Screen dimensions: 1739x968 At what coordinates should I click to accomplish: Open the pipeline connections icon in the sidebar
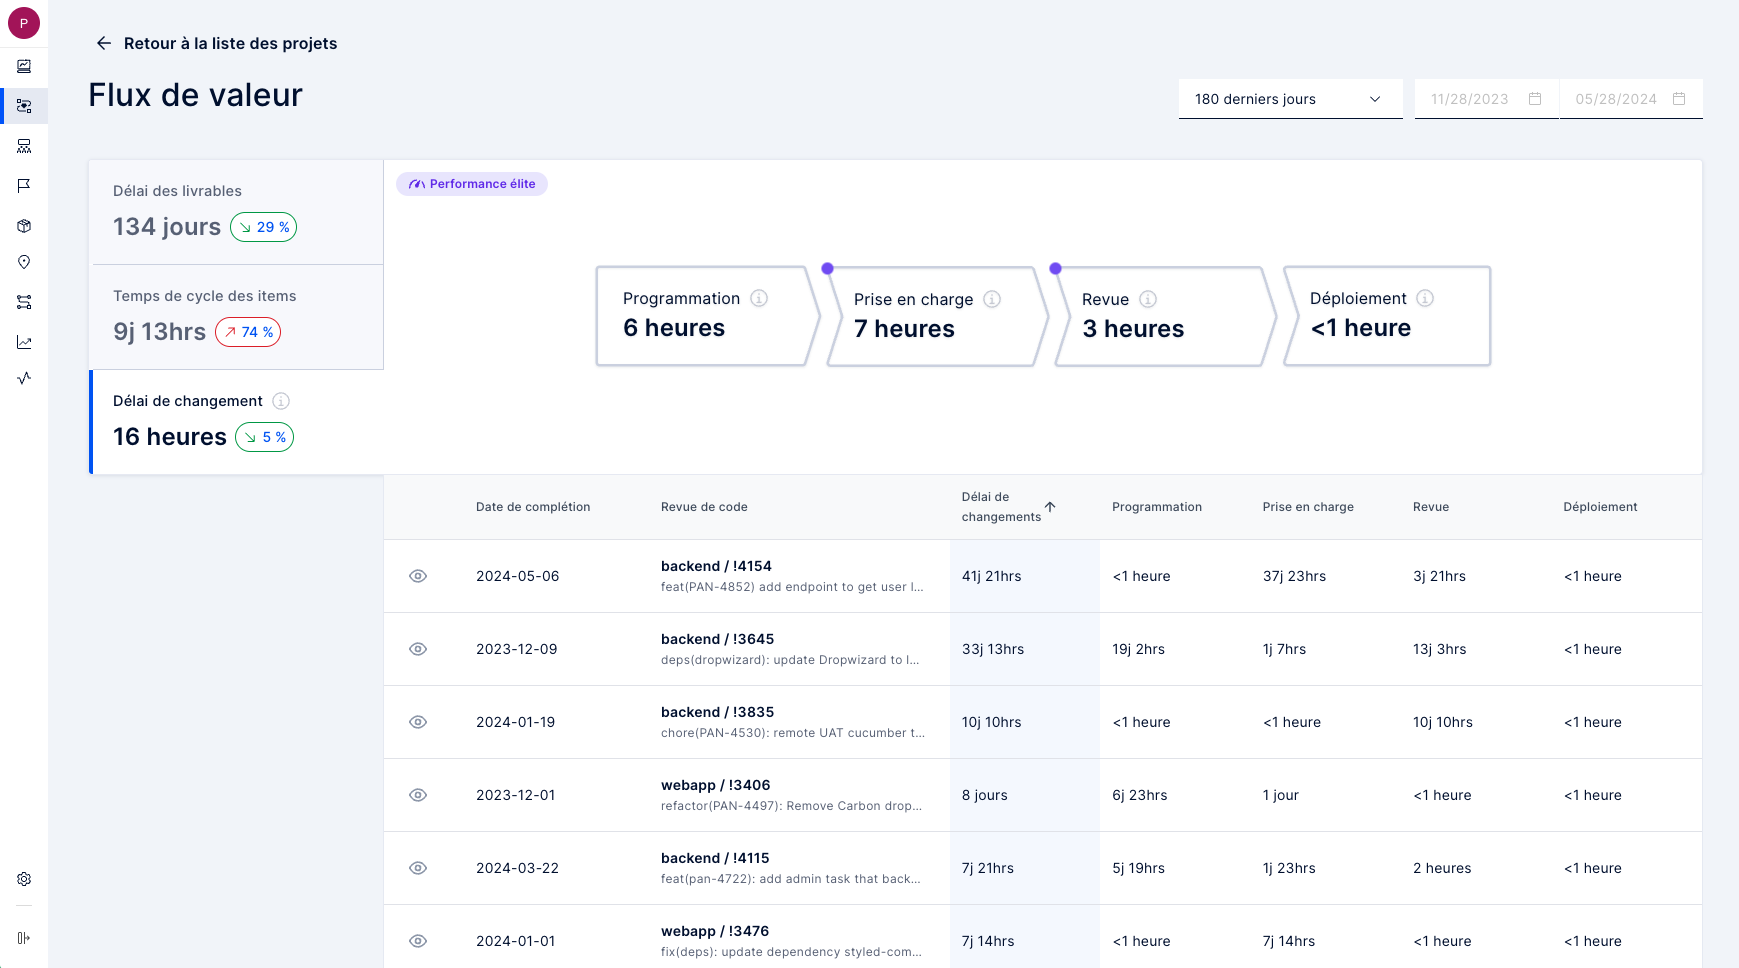24,301
